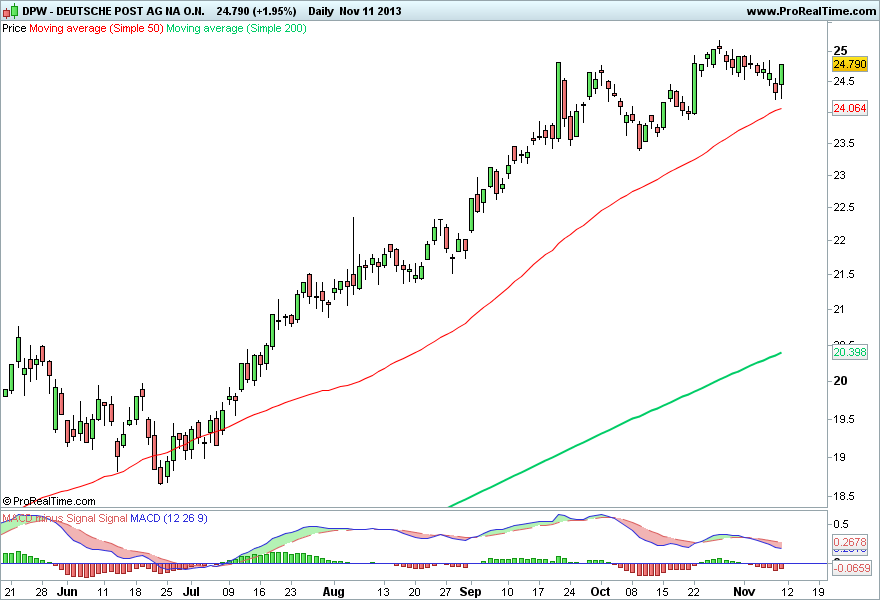
Task: Click the 24.790 (+1.95%) quote in header
Action: tap(256, 11)
